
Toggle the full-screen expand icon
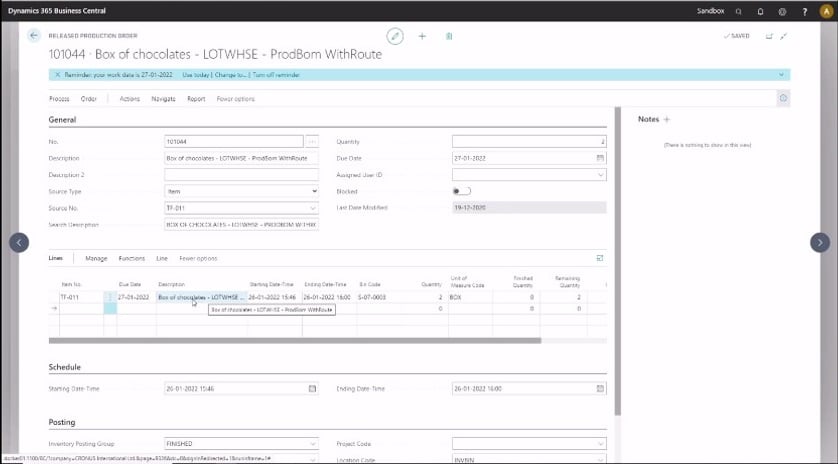784,36
